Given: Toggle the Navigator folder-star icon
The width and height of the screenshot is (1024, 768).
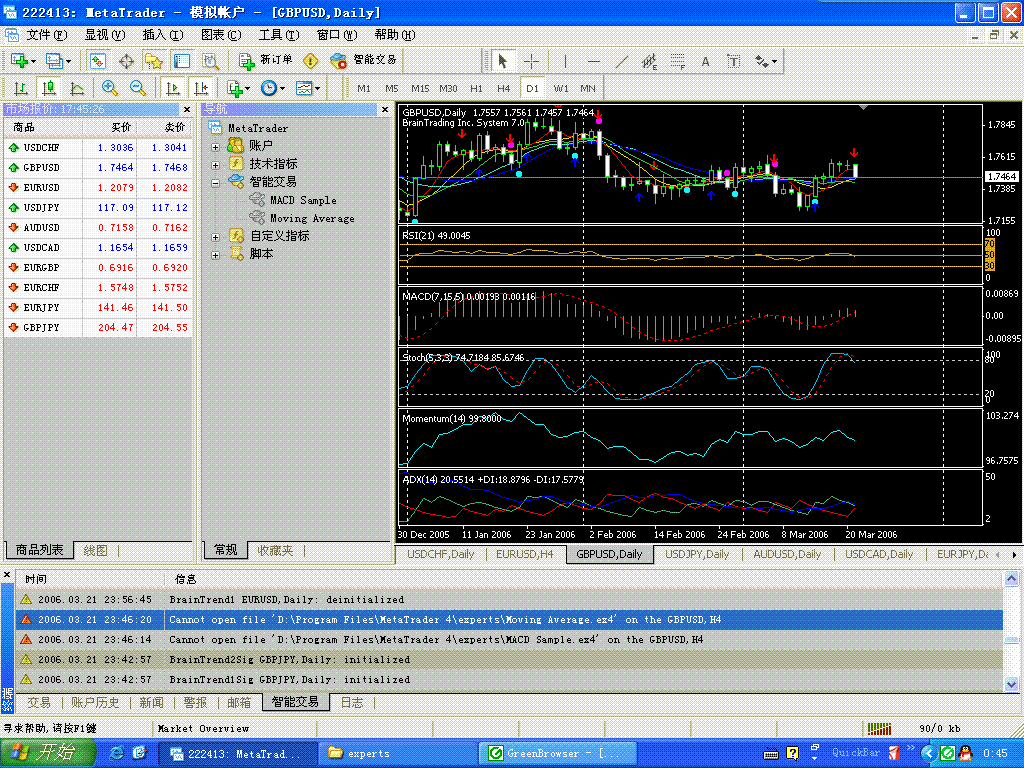Looking at the screenshot, I should tap(154, 61).
